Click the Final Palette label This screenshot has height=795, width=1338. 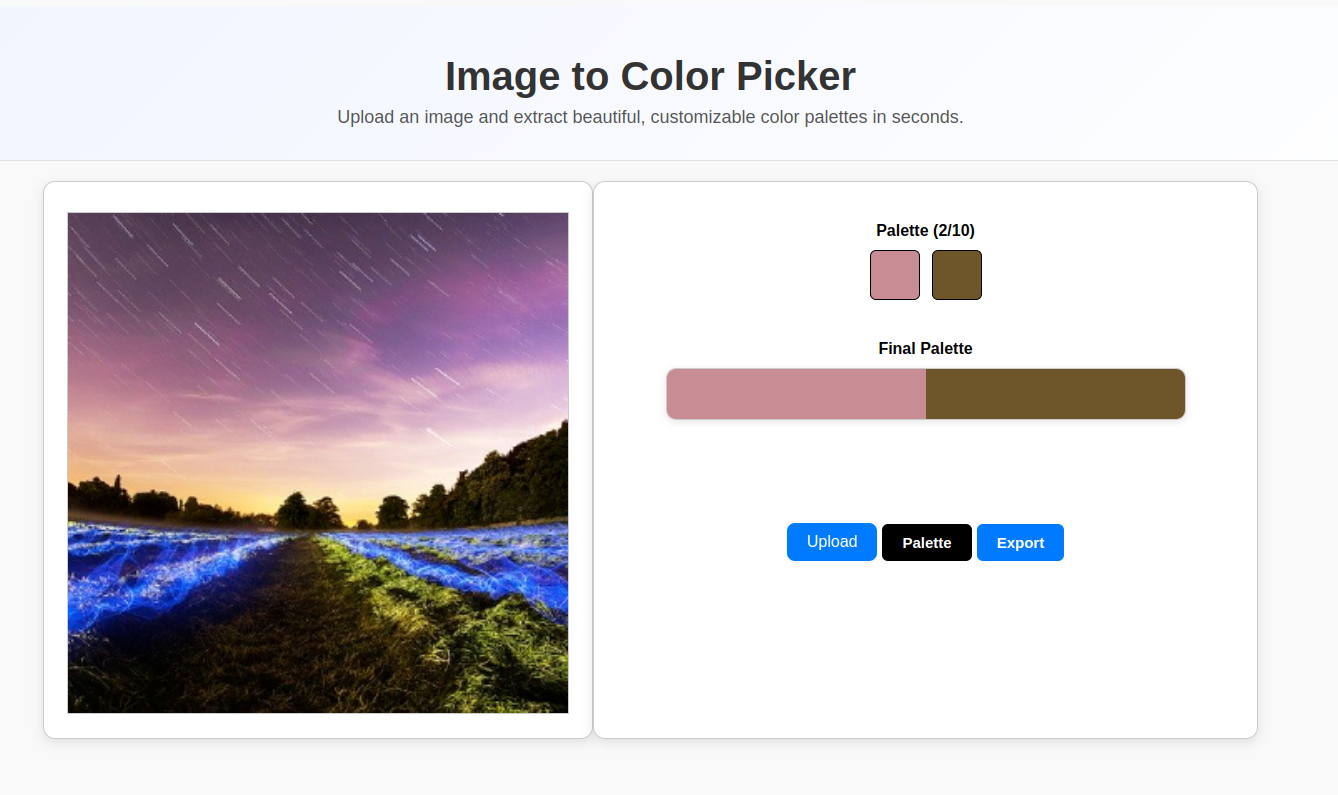point(925,348)
